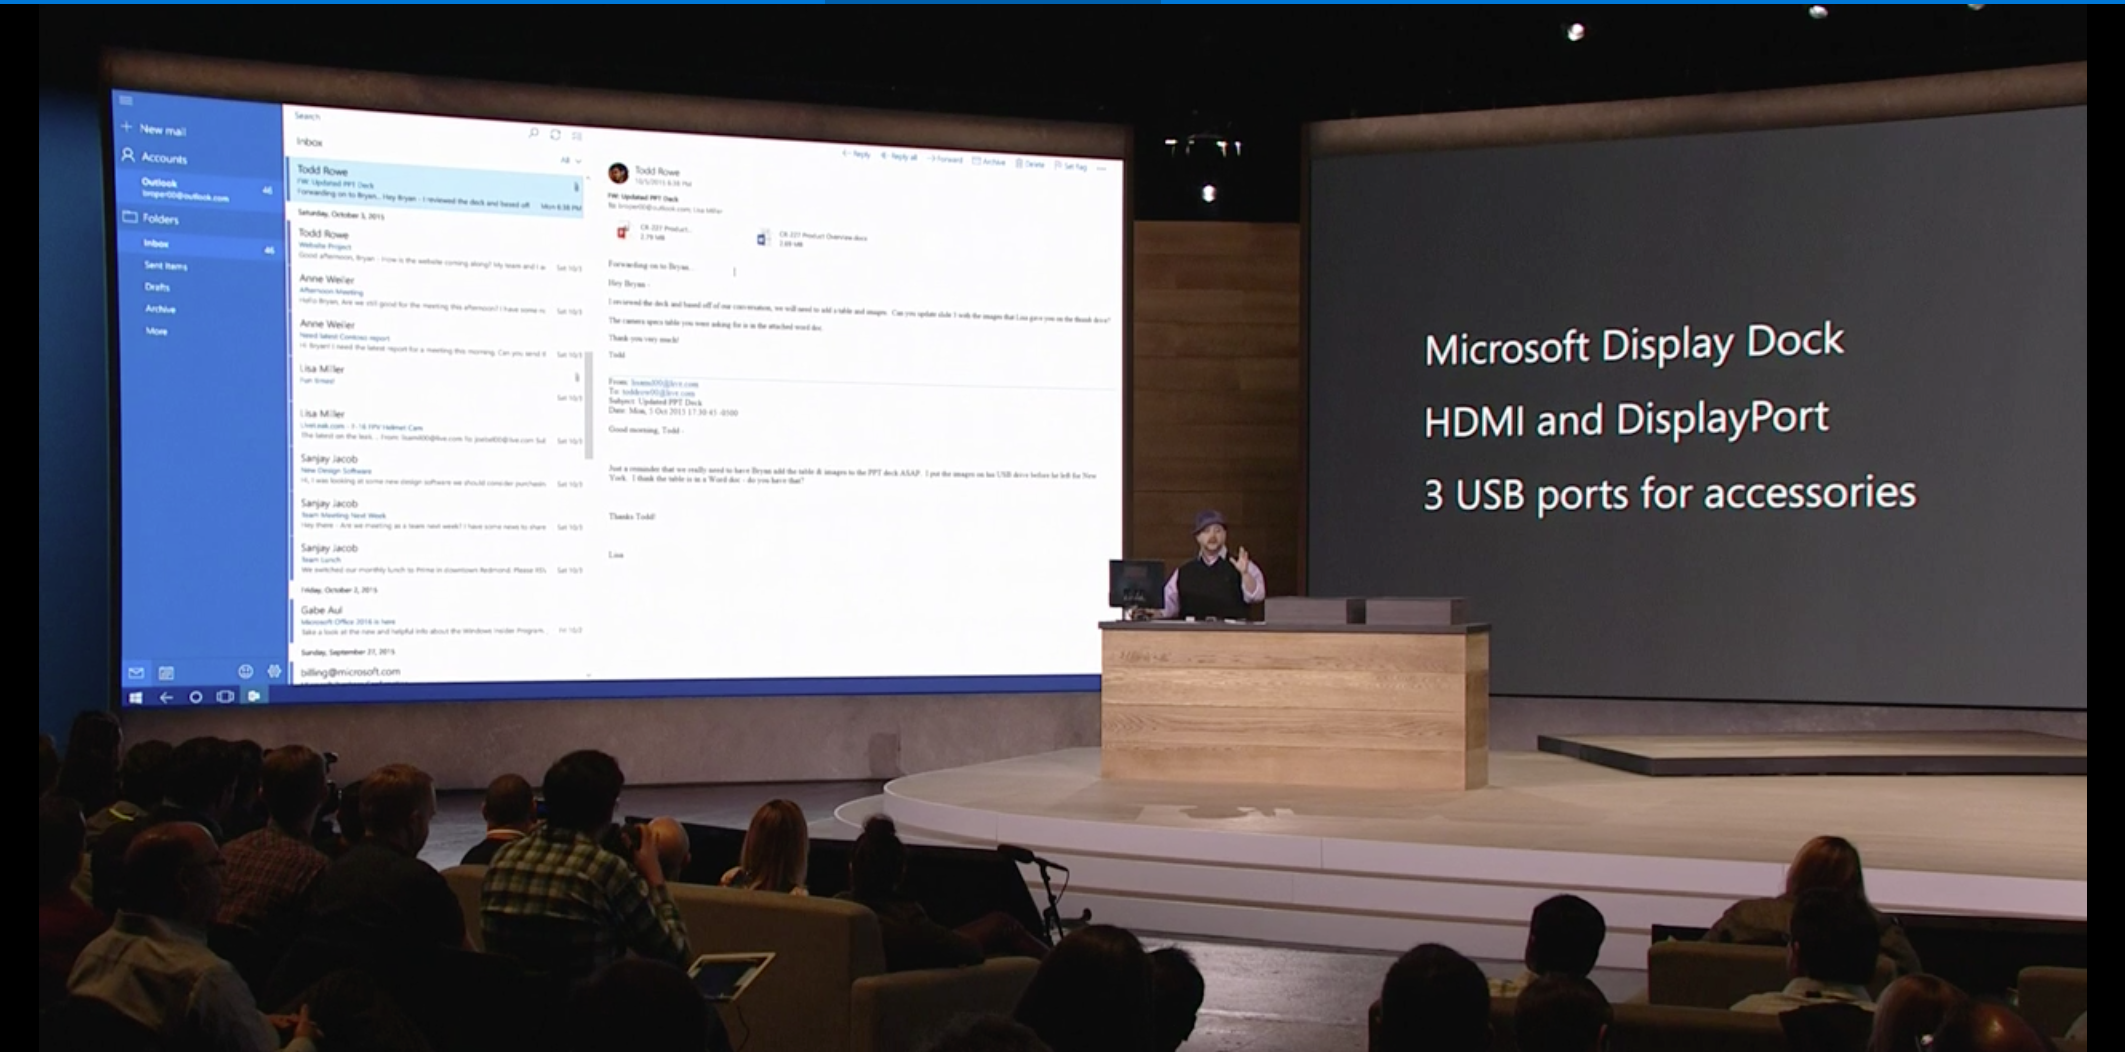Open the Inbox folder in sidebar
2125x1052 pixels.
pos(199,244)
